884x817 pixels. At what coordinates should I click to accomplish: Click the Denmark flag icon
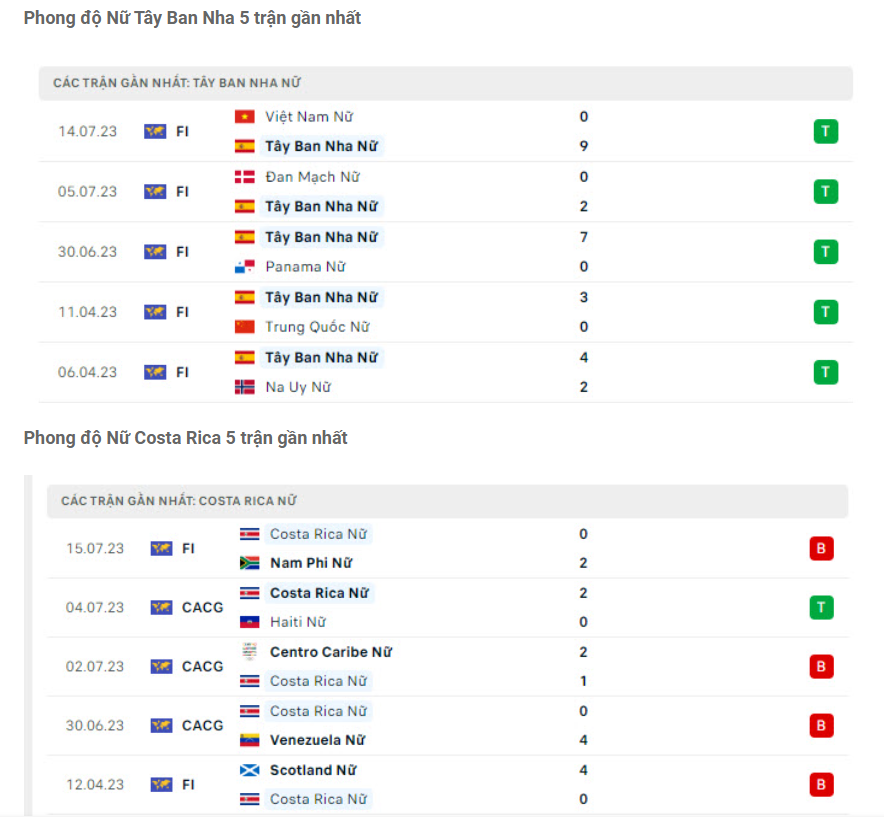[x=246, y=176]
